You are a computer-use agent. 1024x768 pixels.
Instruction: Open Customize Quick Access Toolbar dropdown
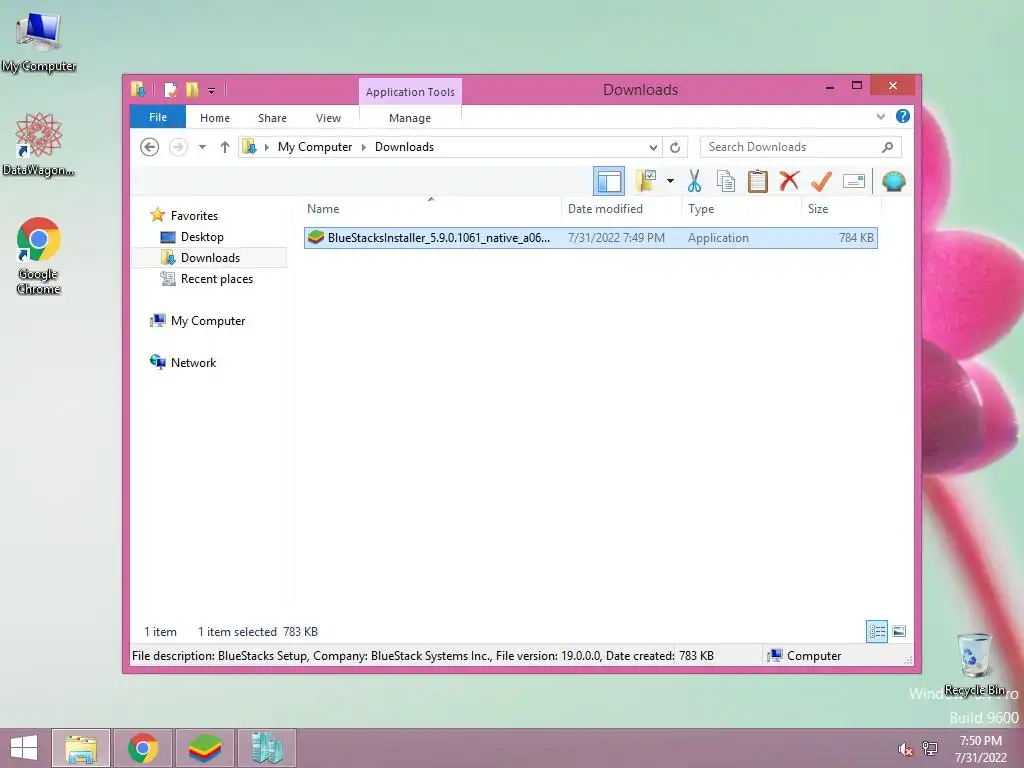212,90
